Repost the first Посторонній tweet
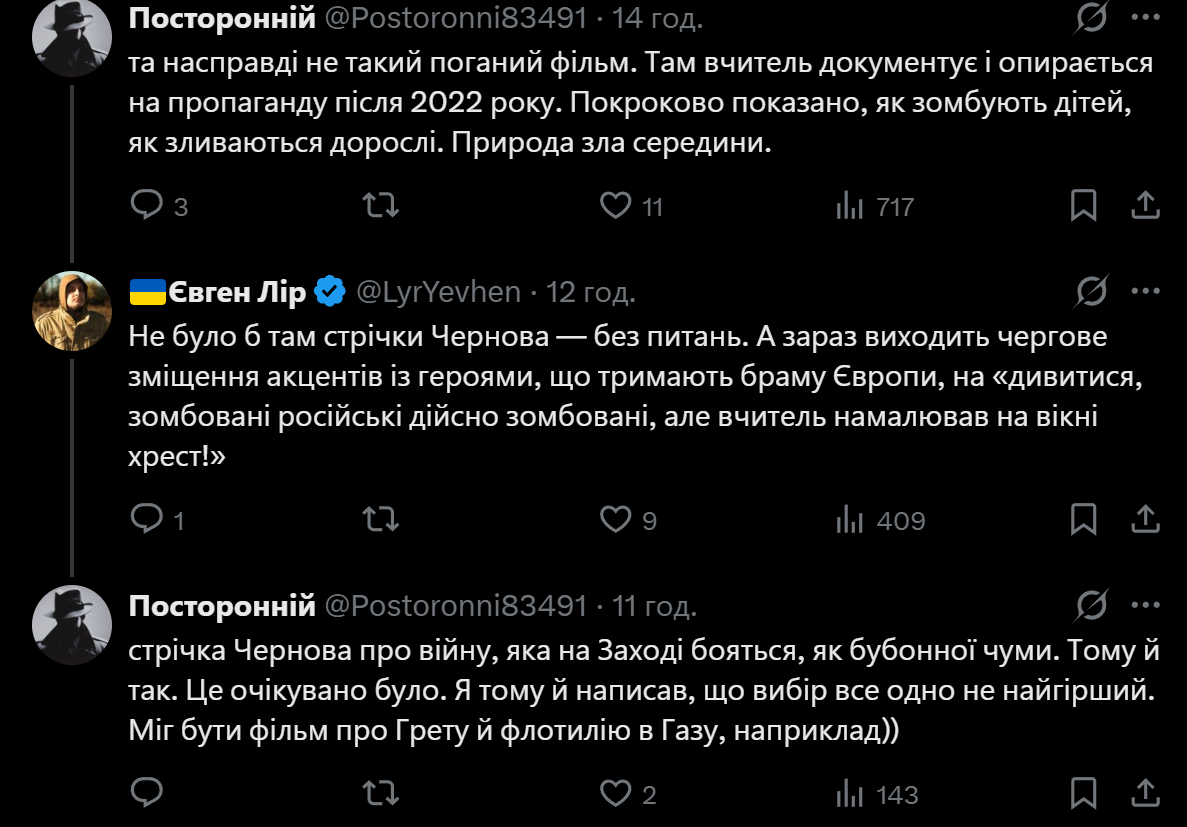This screenshot has width=1187, height=827. (381, 205)
